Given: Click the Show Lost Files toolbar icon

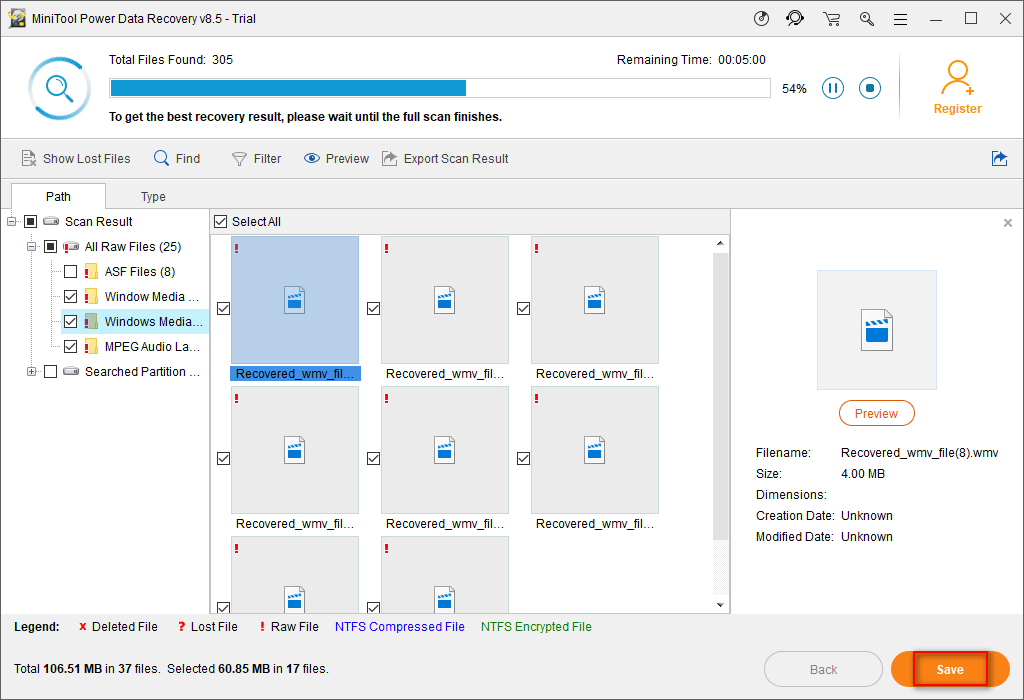Looking at the screenshot, I should [29, 159].
